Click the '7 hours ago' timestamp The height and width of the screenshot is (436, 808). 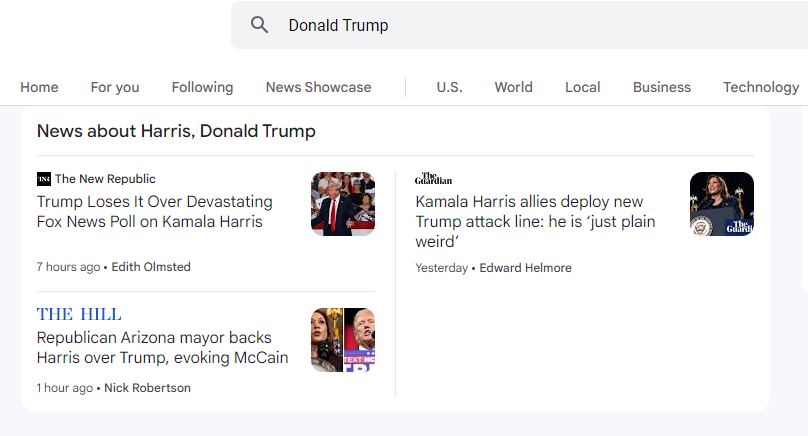[x=69, y=267]
